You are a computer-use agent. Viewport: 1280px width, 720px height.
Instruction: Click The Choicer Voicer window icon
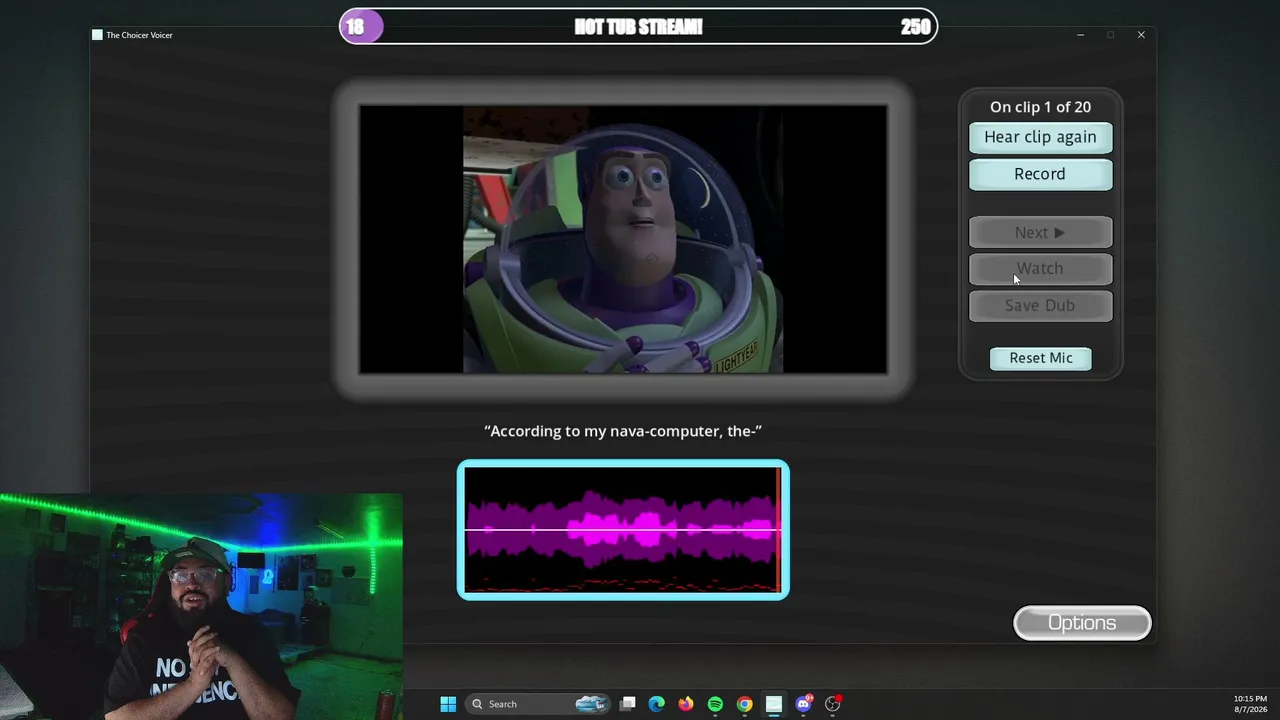97,35
